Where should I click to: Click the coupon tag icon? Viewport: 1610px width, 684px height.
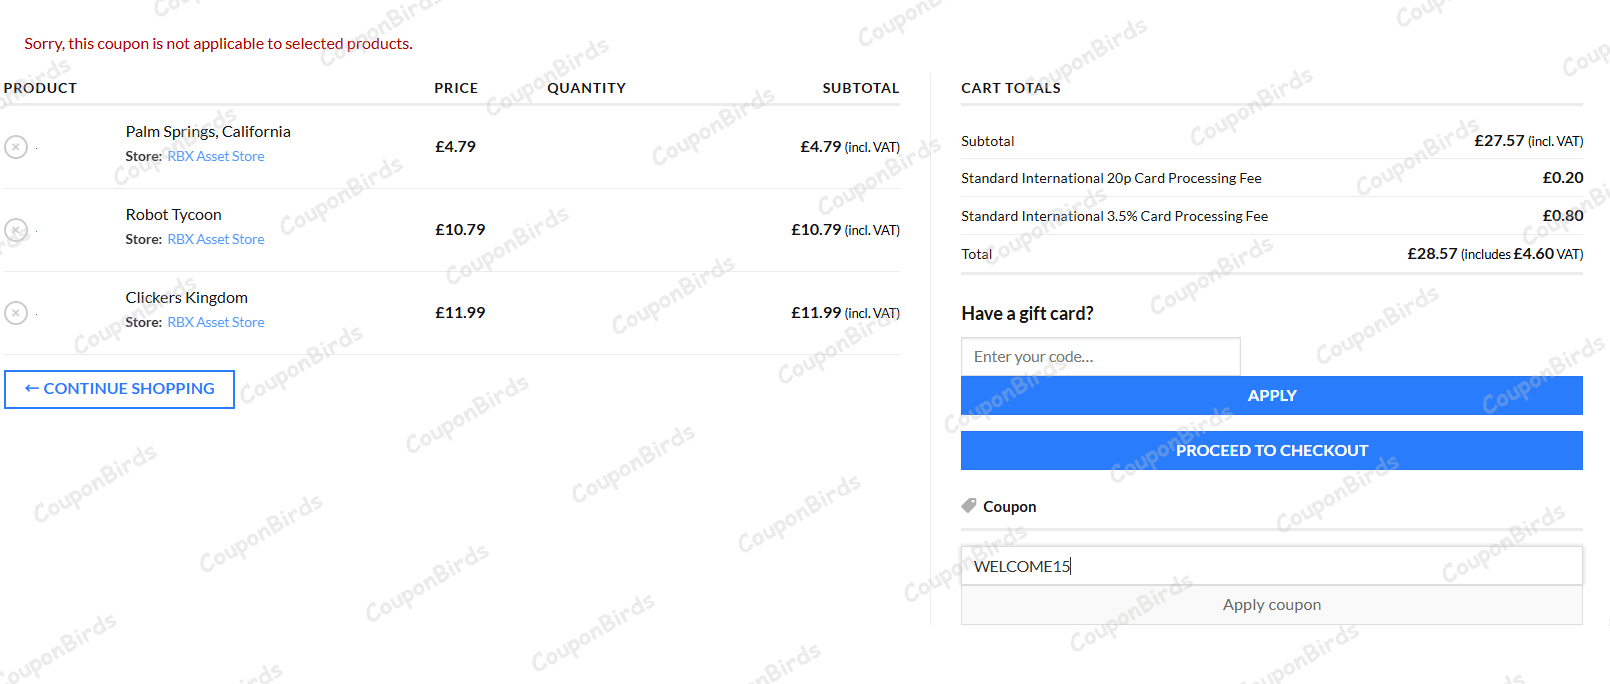coord(969,506)
